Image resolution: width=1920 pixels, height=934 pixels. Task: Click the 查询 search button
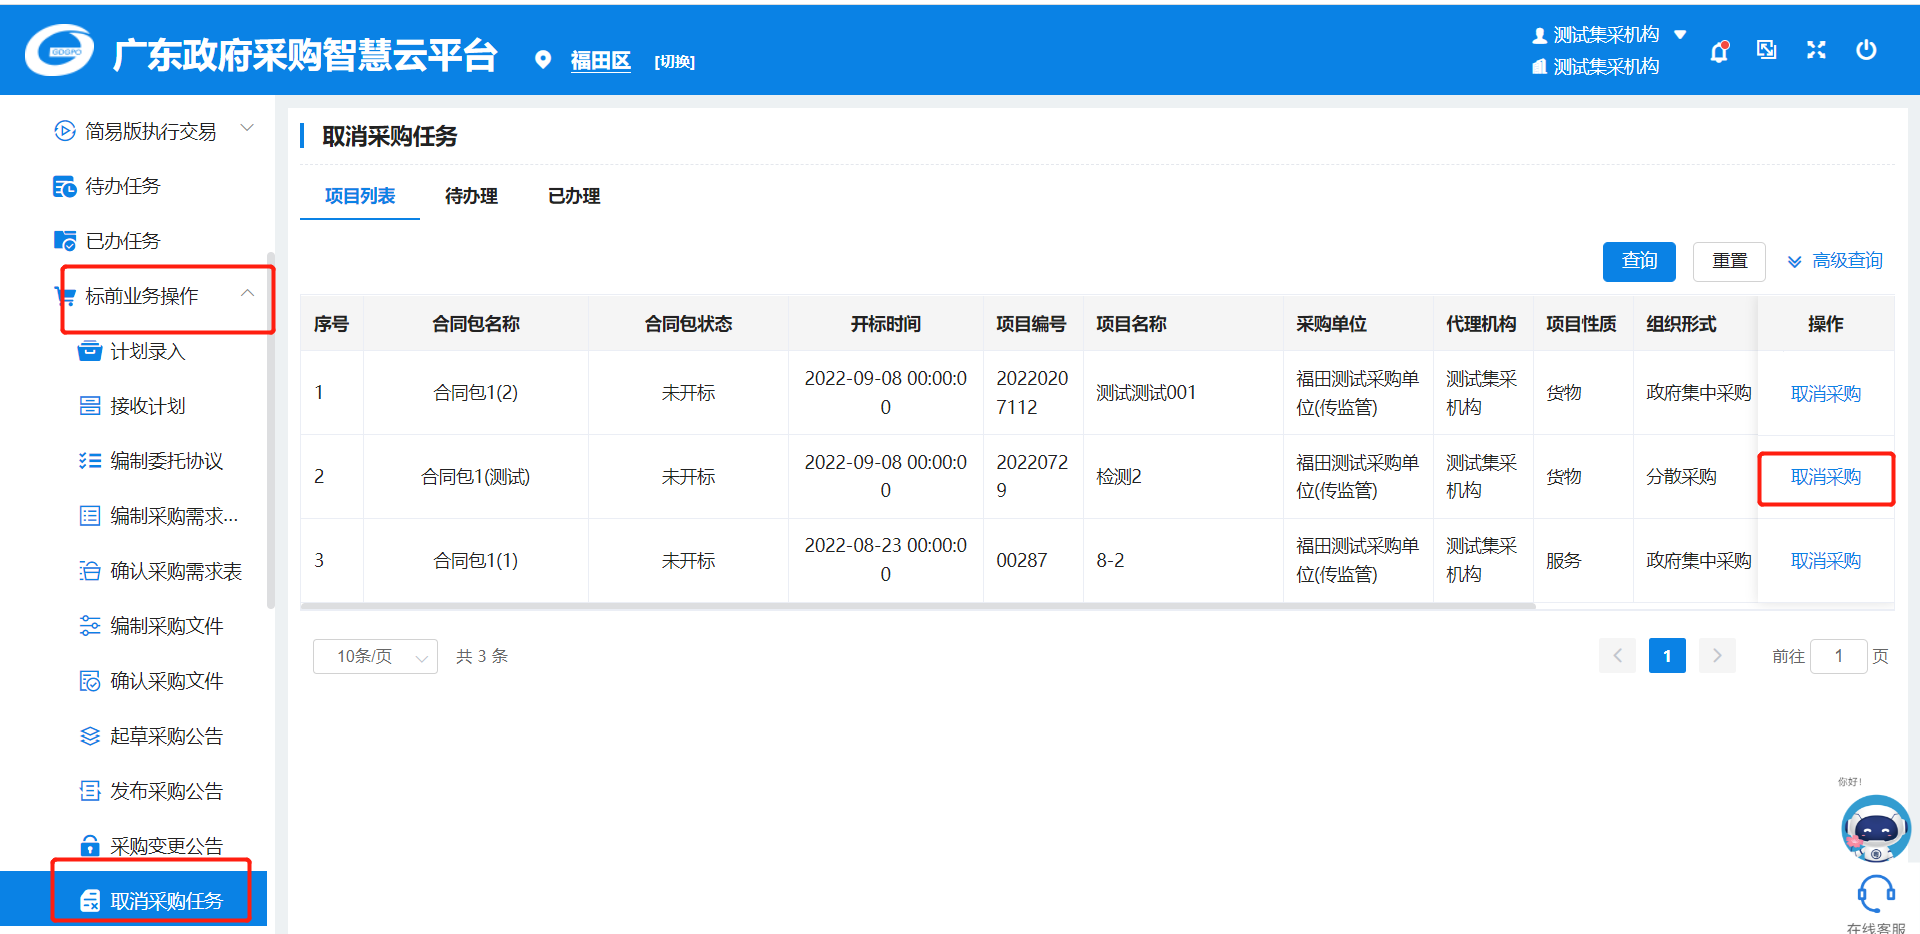pos(1639,261)
